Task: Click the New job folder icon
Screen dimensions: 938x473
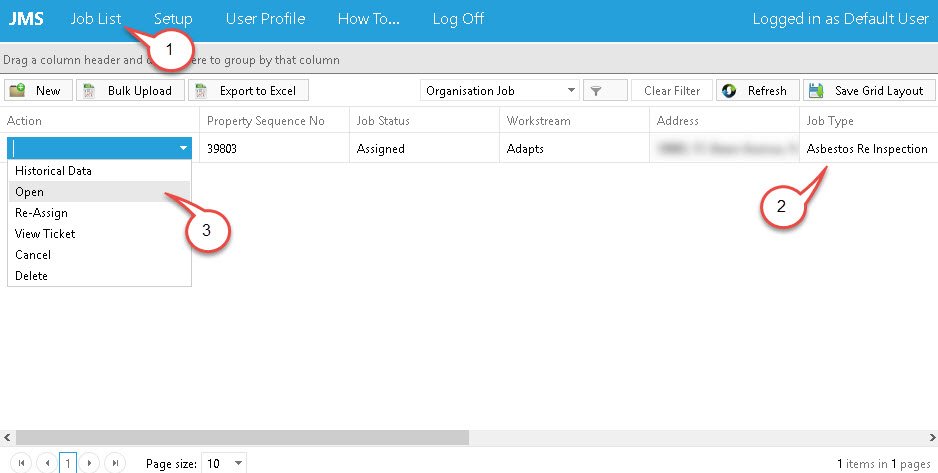Action: (18, 90)
